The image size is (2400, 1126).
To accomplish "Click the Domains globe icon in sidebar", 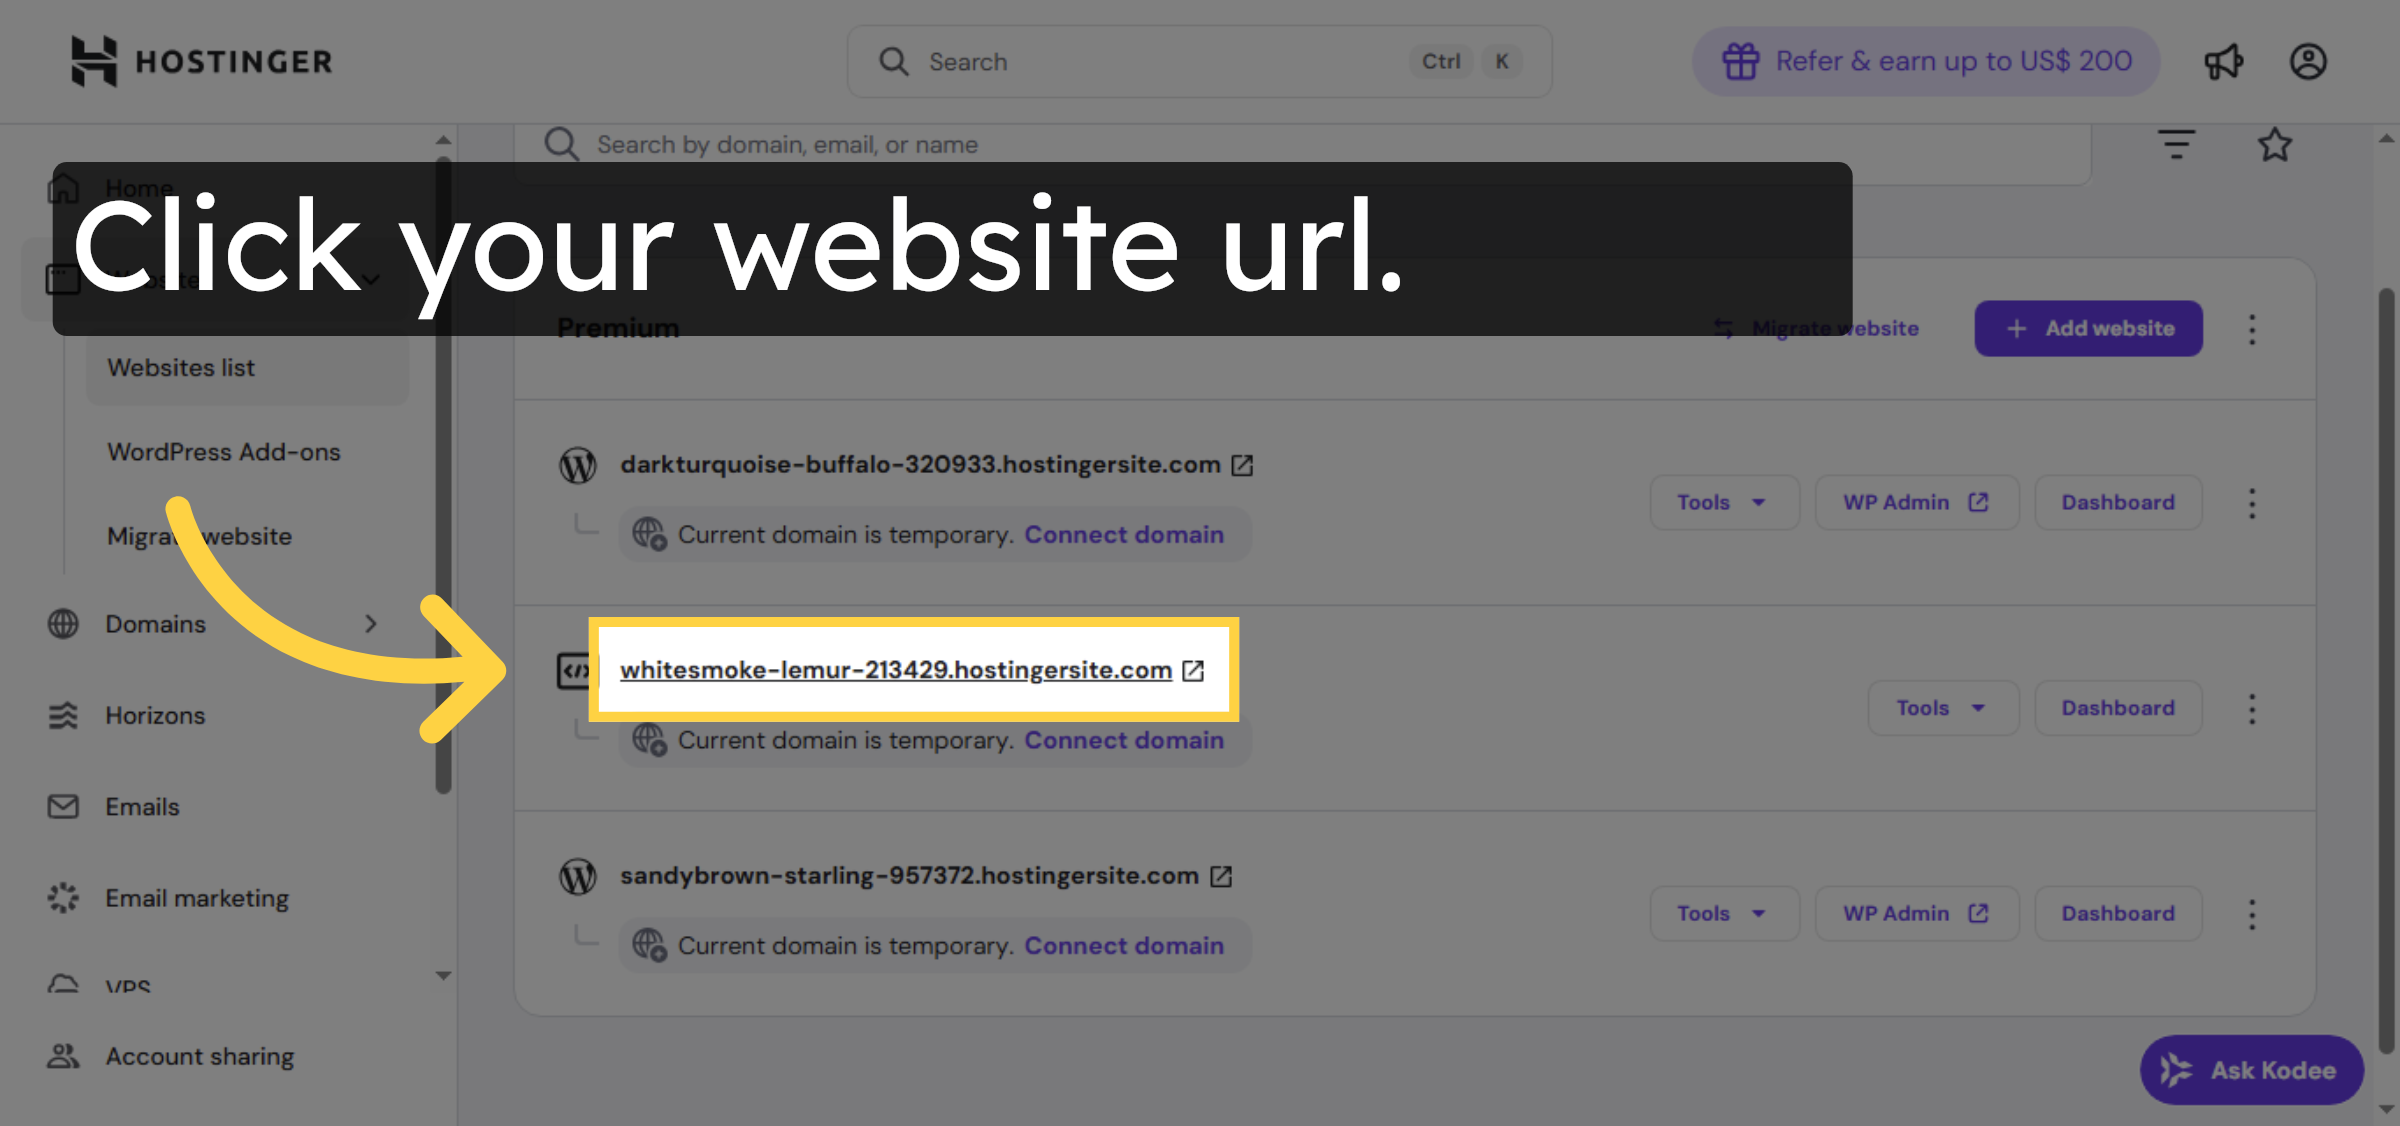I will [x=62, y=624].
